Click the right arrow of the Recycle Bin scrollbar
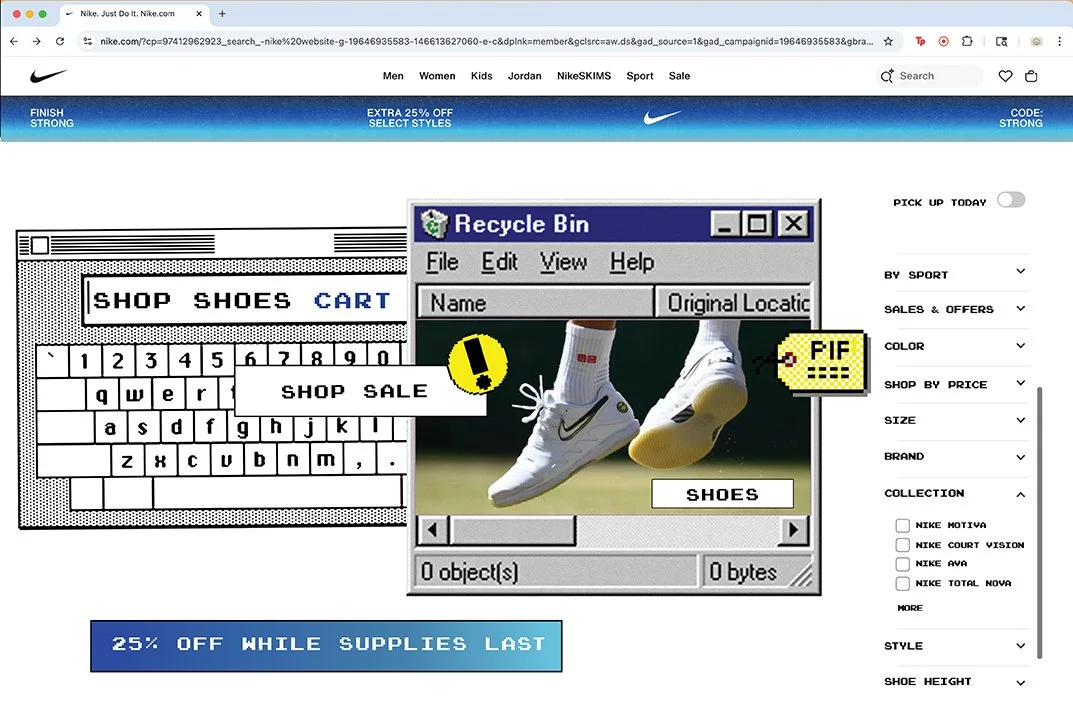The height and width of the screenshot is (713, 1073). coord(793,530)
